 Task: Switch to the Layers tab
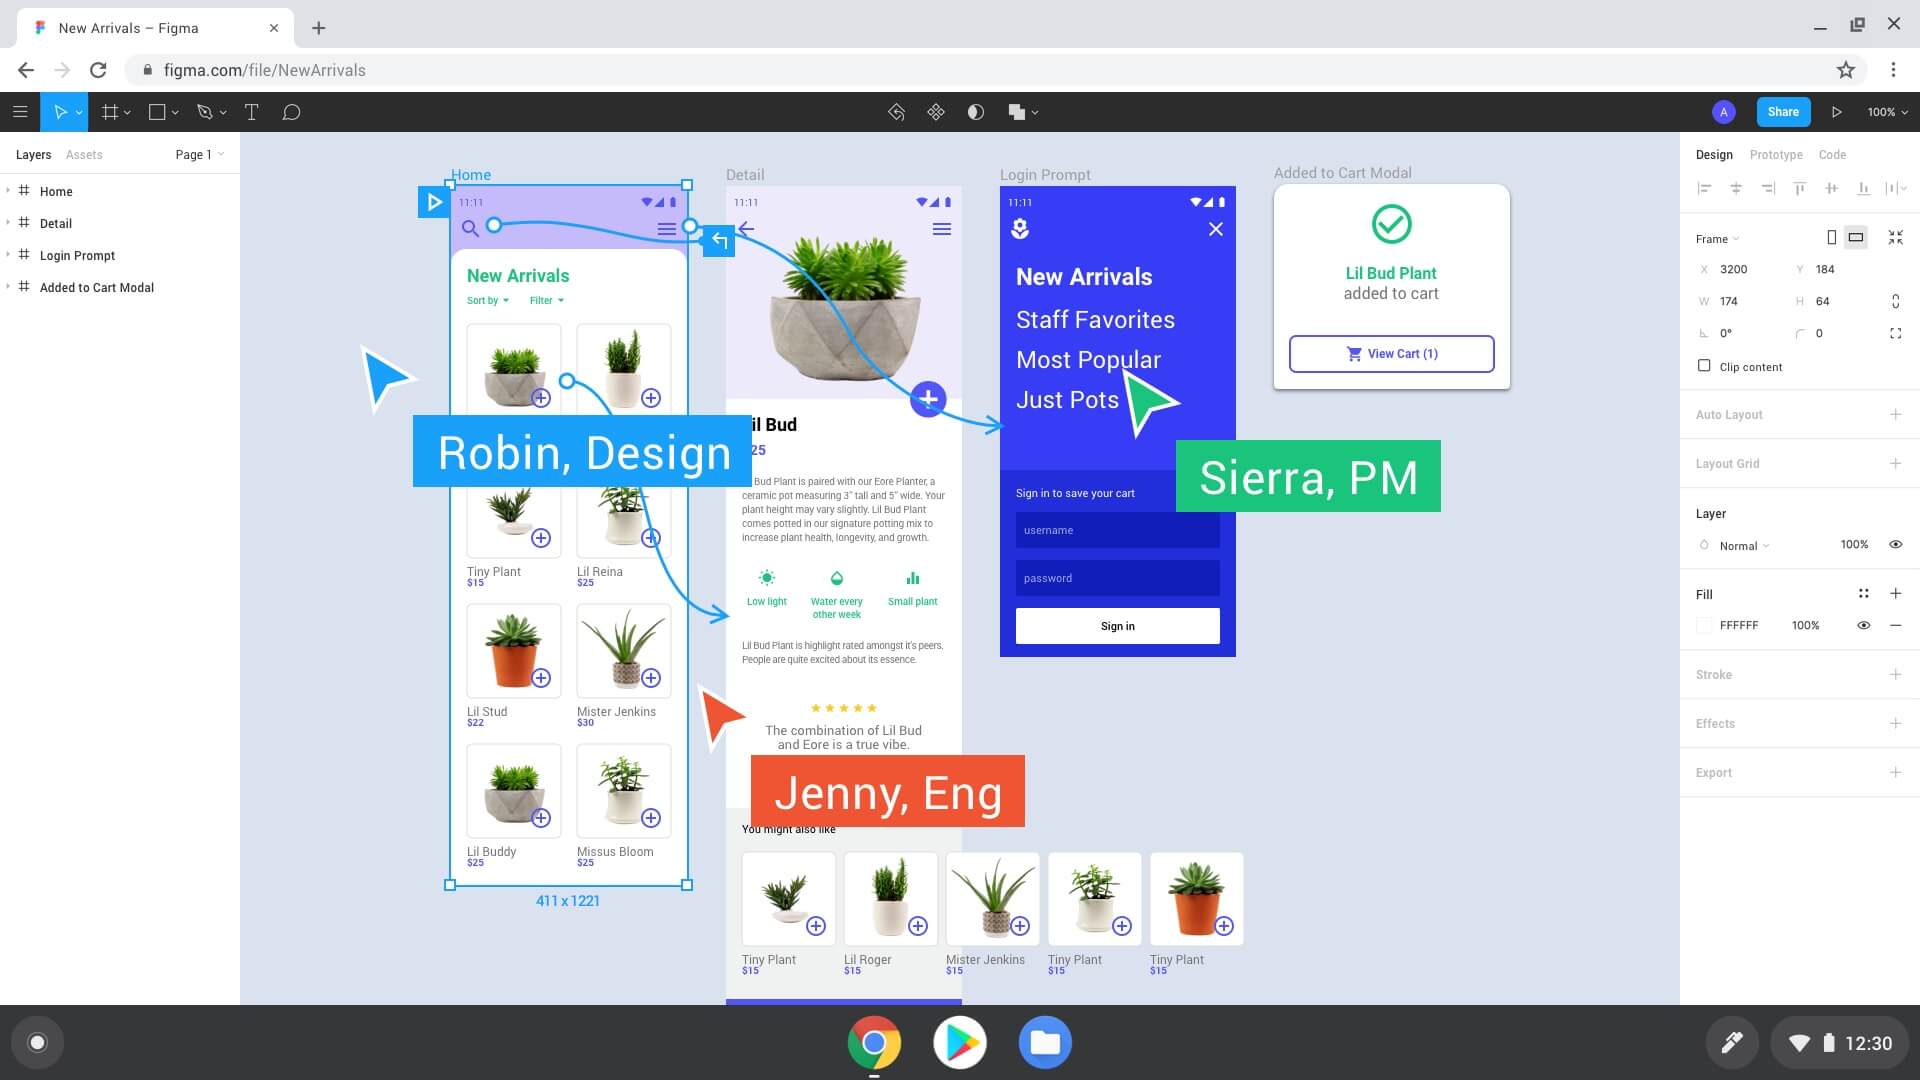pyautogui.click(x=33, y=155)
